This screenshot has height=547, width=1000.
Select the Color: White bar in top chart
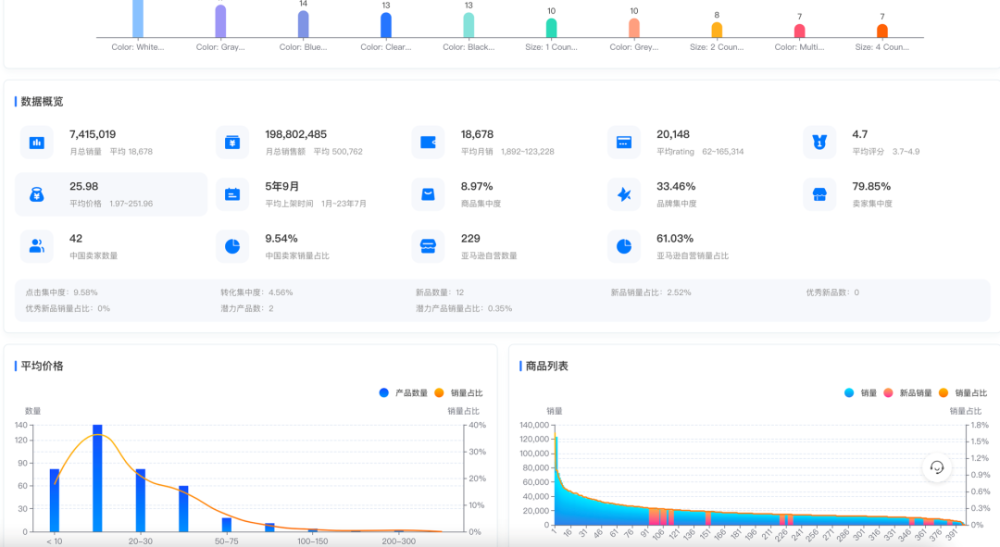tap(138, 18)
